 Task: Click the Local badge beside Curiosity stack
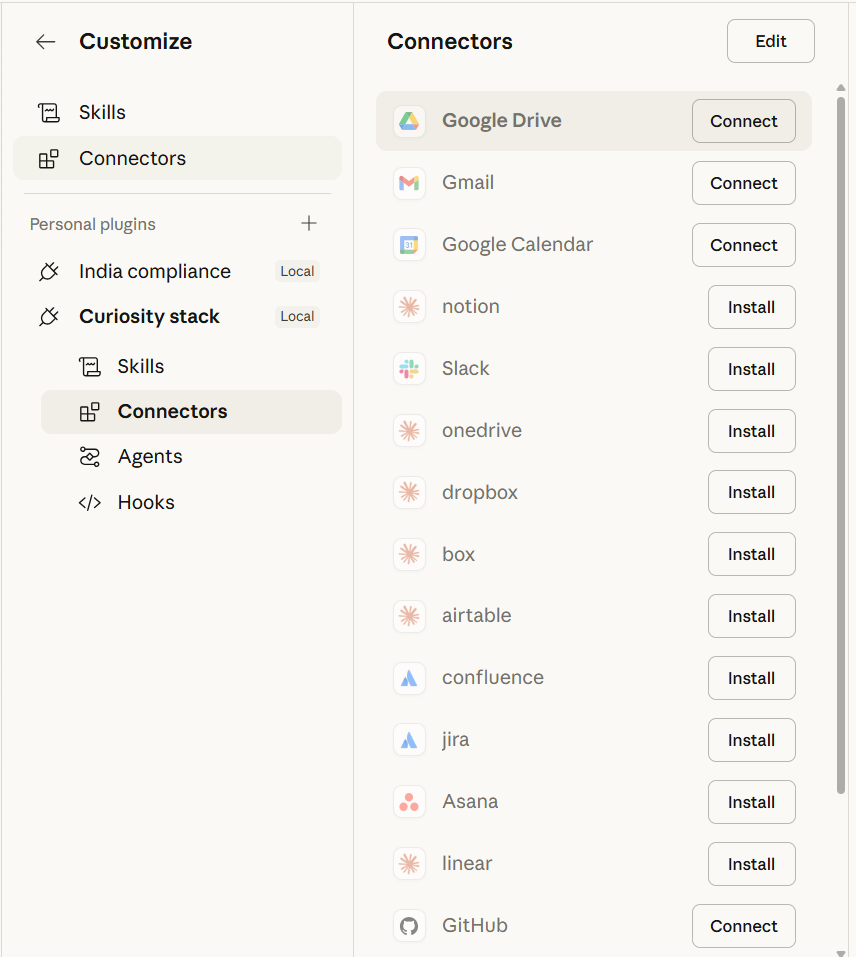(x=297, y=317)
